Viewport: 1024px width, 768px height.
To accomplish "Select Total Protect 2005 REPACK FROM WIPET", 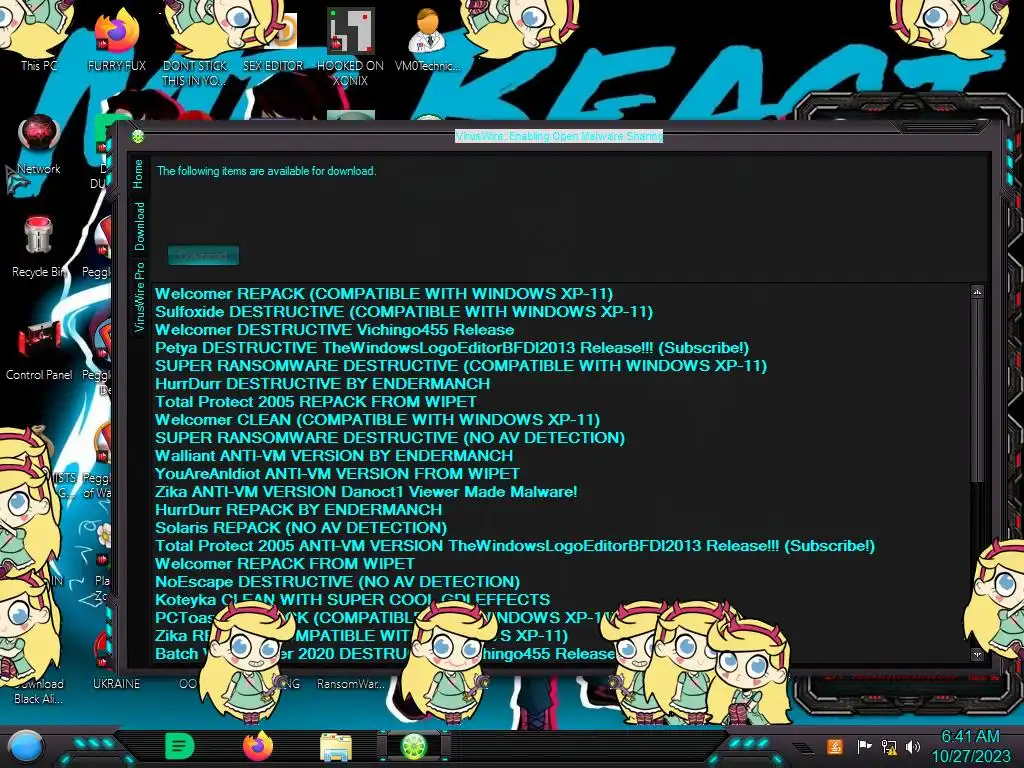I will pyautogui.click(x=316, y=402).
